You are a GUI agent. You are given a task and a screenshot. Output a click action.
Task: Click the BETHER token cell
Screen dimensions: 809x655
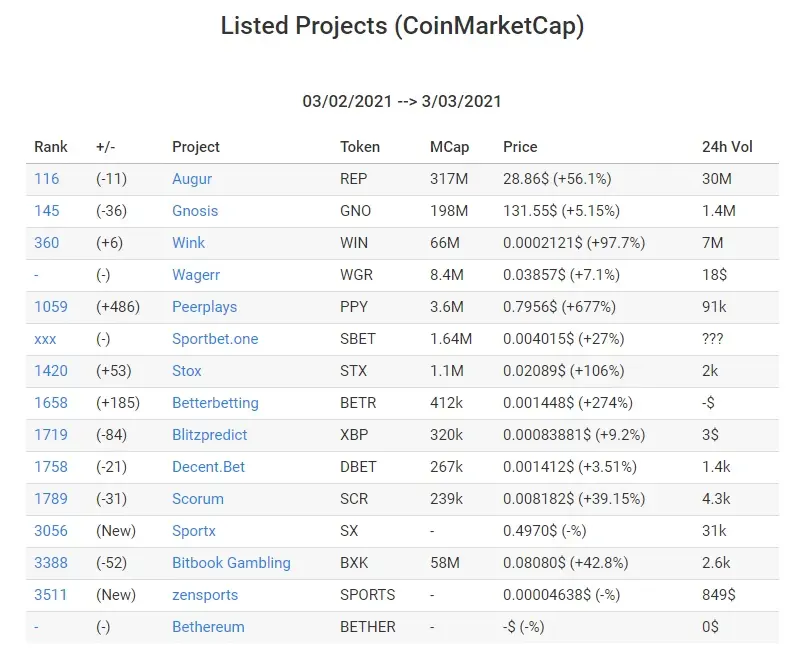pyautogui.click(x=367, y=627)
